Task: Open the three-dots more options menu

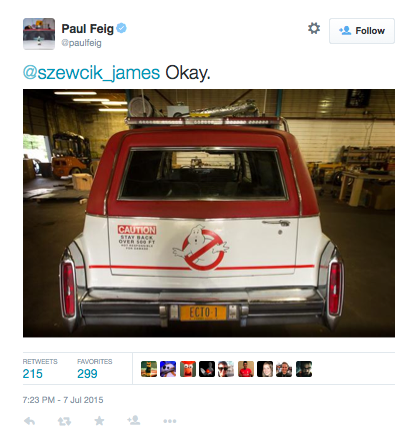Action: 170,421
